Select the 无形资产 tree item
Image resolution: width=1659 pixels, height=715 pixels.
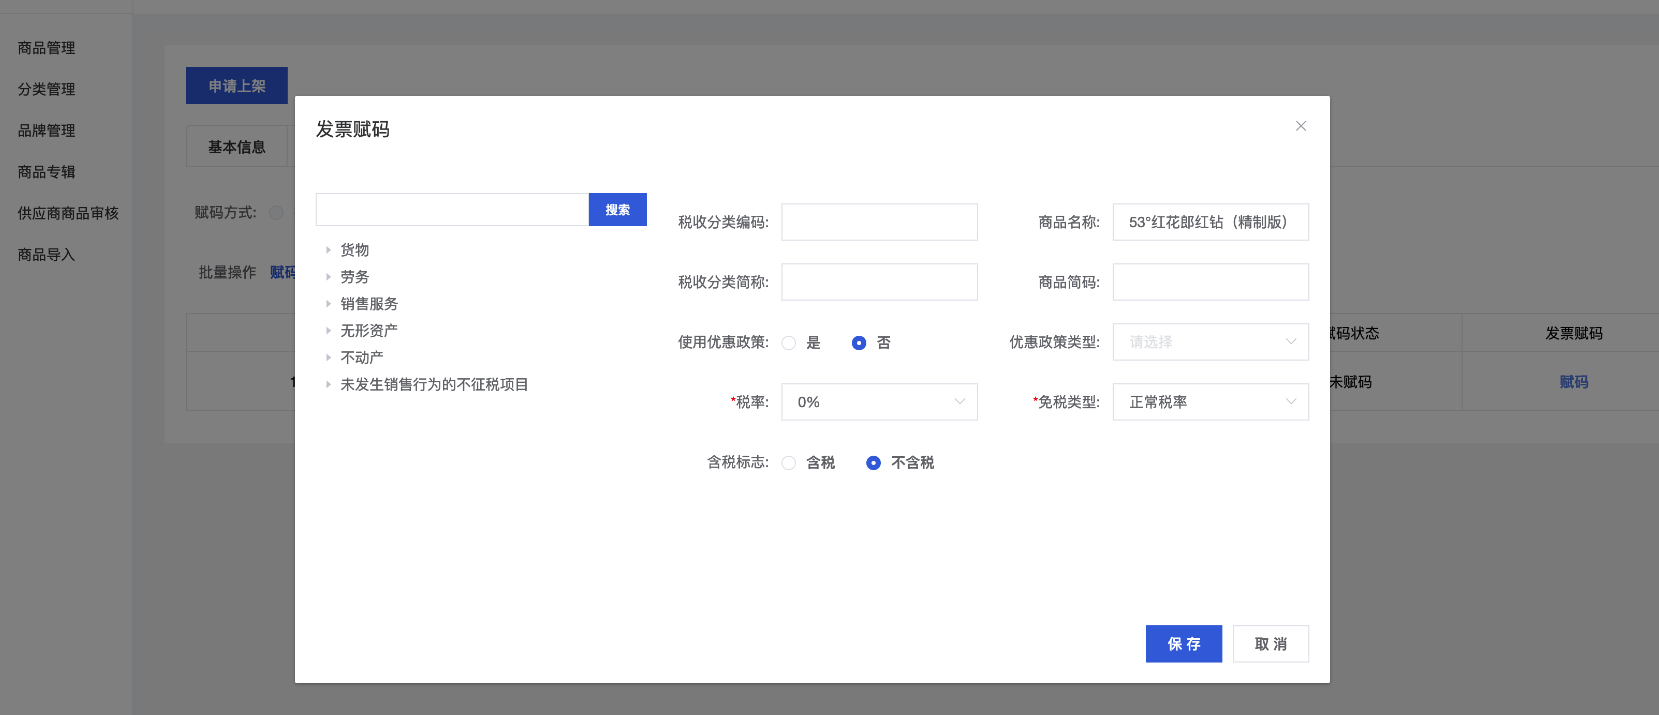pyautogui.click(x=368, y=331)
